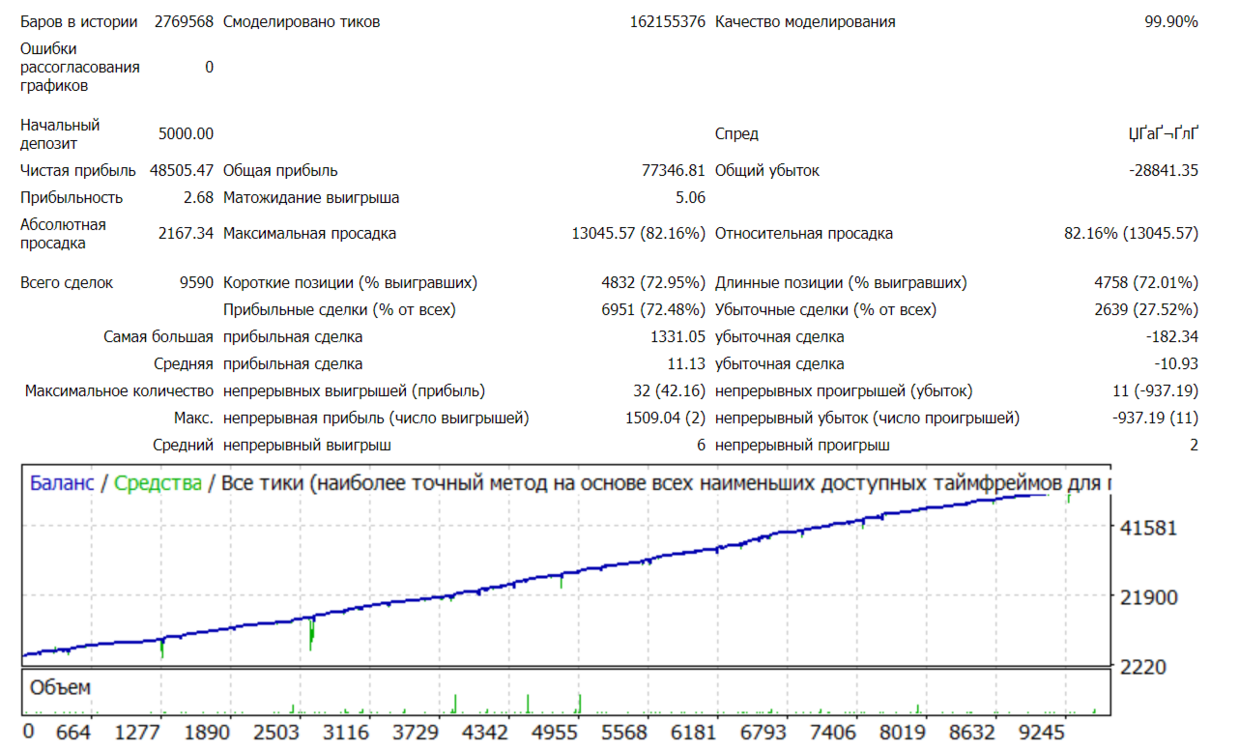Click the modelled ticks value 162155376

668,22
